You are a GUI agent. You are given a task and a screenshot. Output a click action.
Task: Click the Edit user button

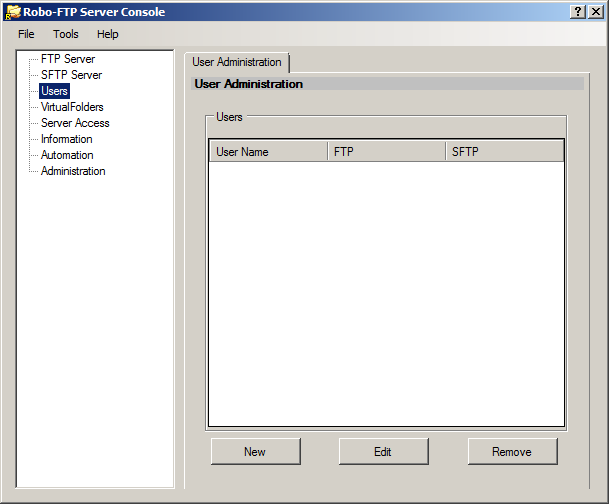[x=383, y=452]
